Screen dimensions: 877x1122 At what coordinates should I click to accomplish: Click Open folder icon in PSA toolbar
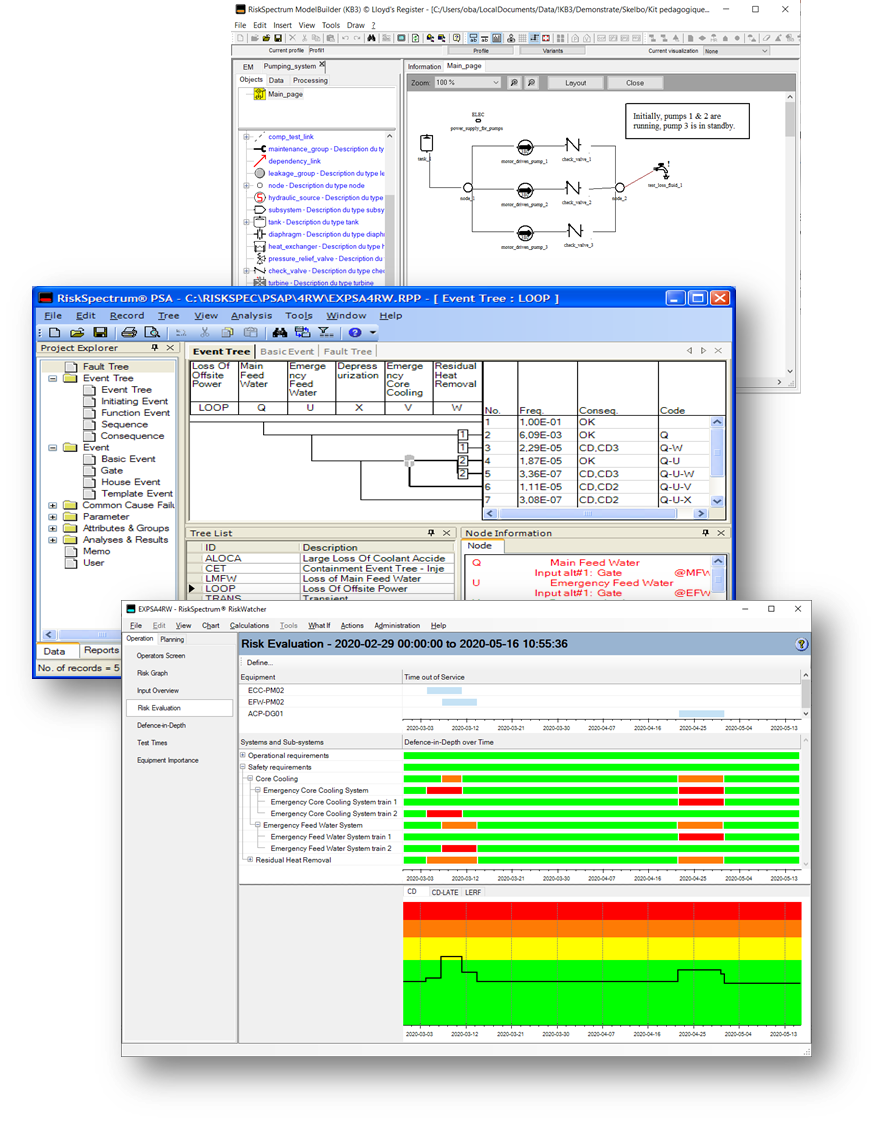pyautogui.click(x=77, y=333)
